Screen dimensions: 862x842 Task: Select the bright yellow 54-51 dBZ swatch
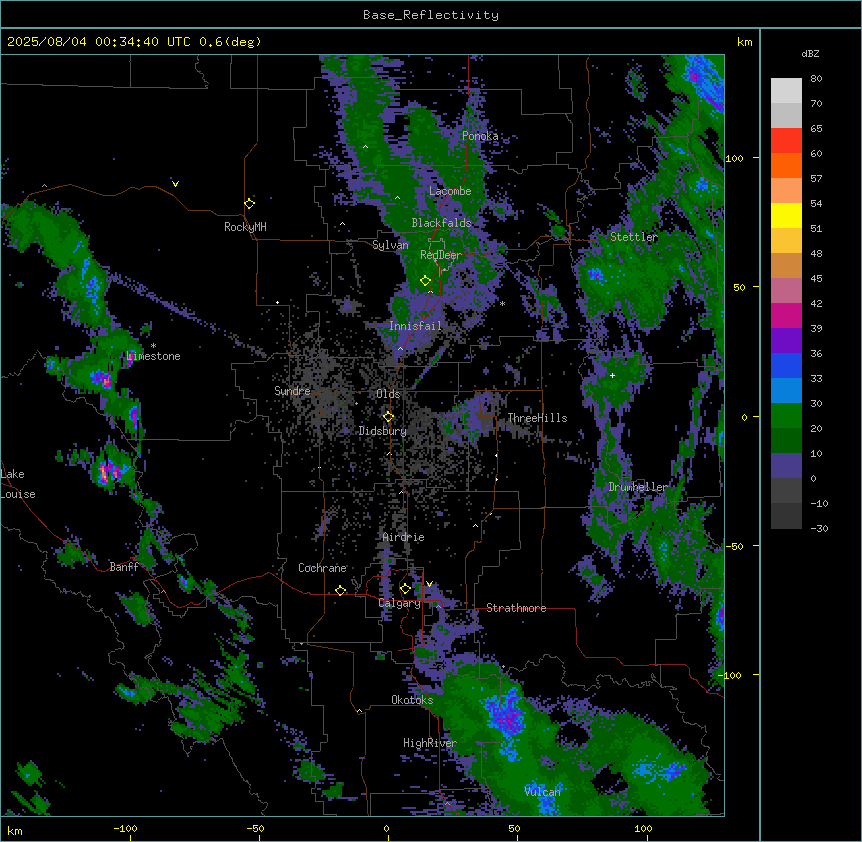(x=786, y=215)
